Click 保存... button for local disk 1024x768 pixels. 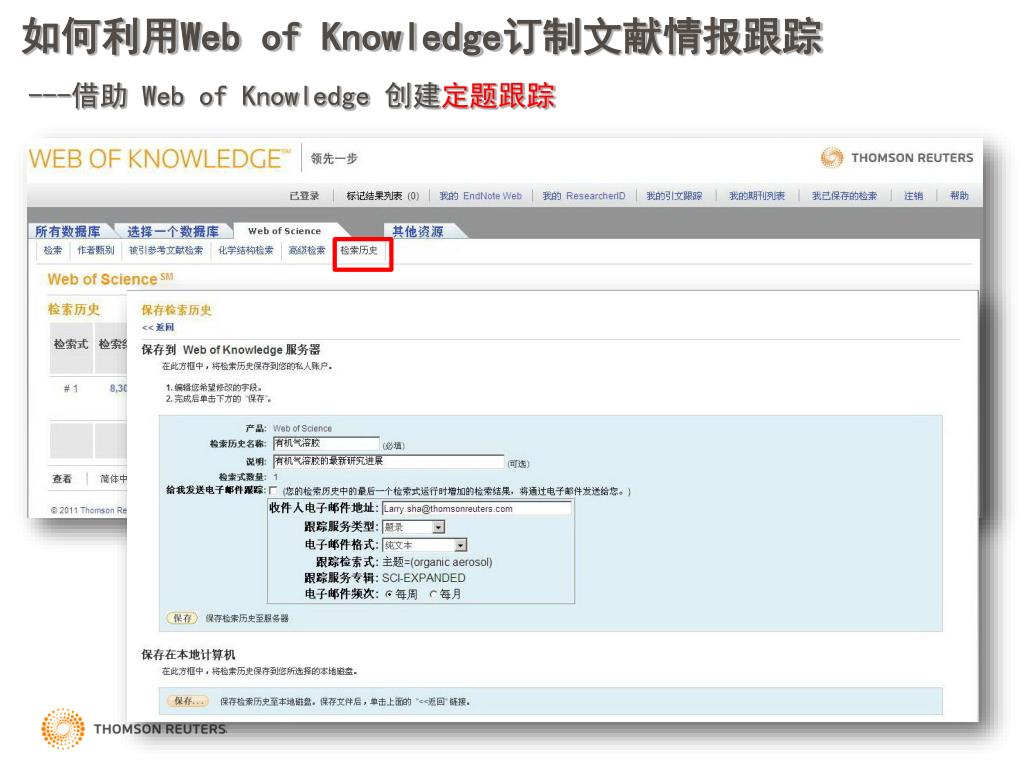[188, 701]
